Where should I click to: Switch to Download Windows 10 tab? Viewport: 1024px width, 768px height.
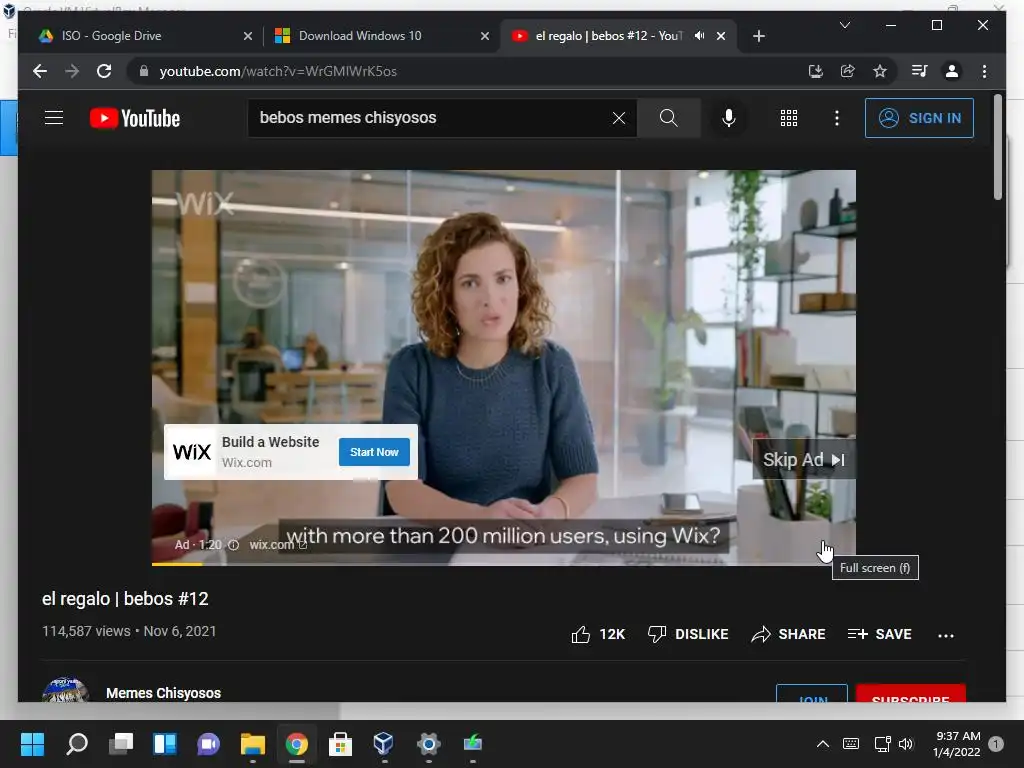(x=380, y=36)
